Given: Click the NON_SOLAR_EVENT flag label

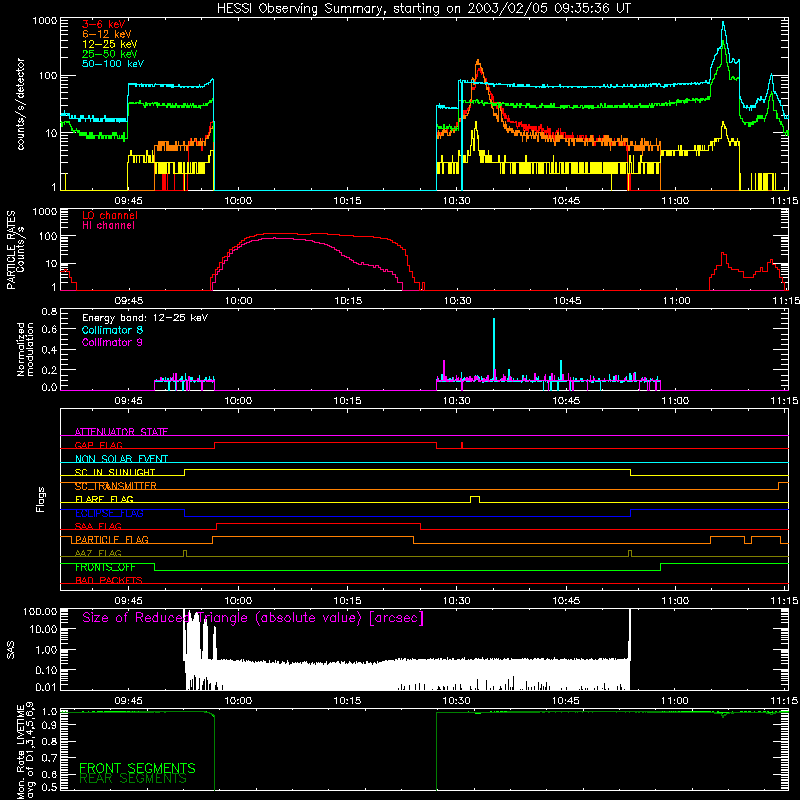Looking at the screenshot, I should [121, 459].
